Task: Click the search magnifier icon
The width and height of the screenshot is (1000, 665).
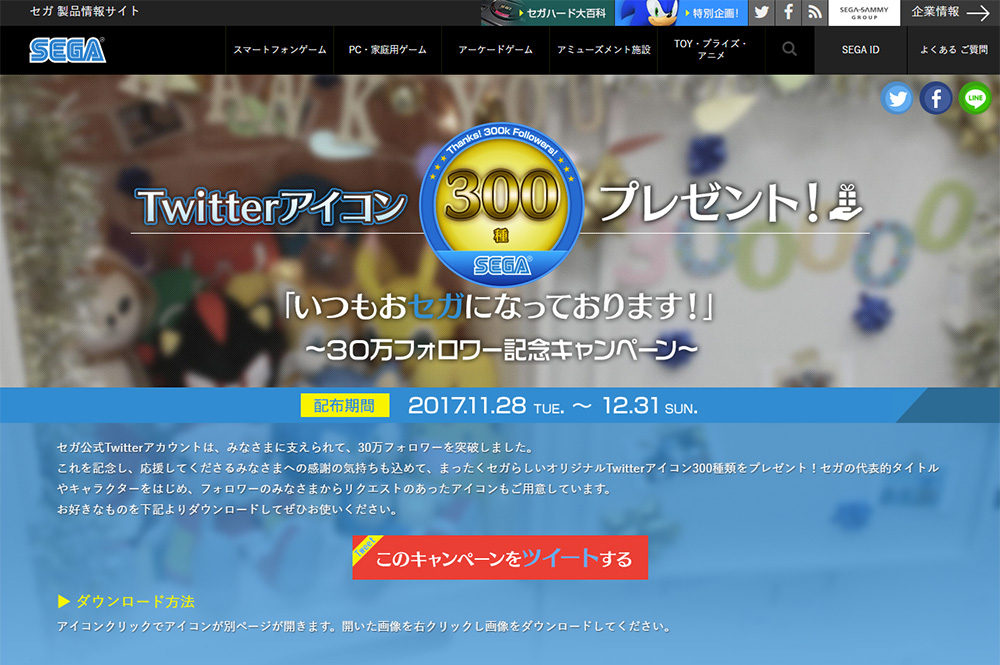Action: coord(790,49)
